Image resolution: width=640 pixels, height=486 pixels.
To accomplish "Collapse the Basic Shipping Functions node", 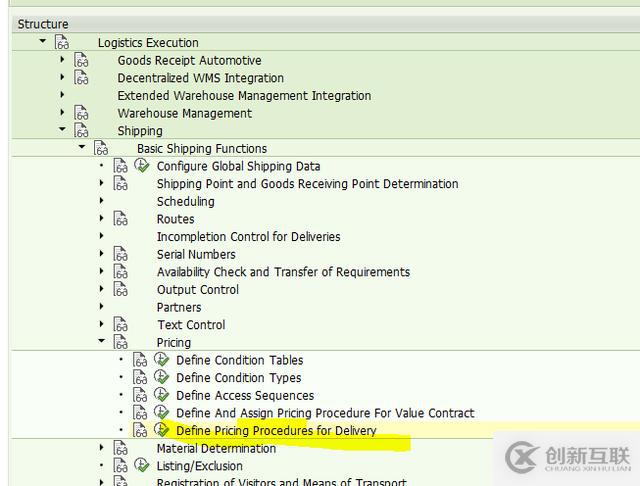I will 82,148.
